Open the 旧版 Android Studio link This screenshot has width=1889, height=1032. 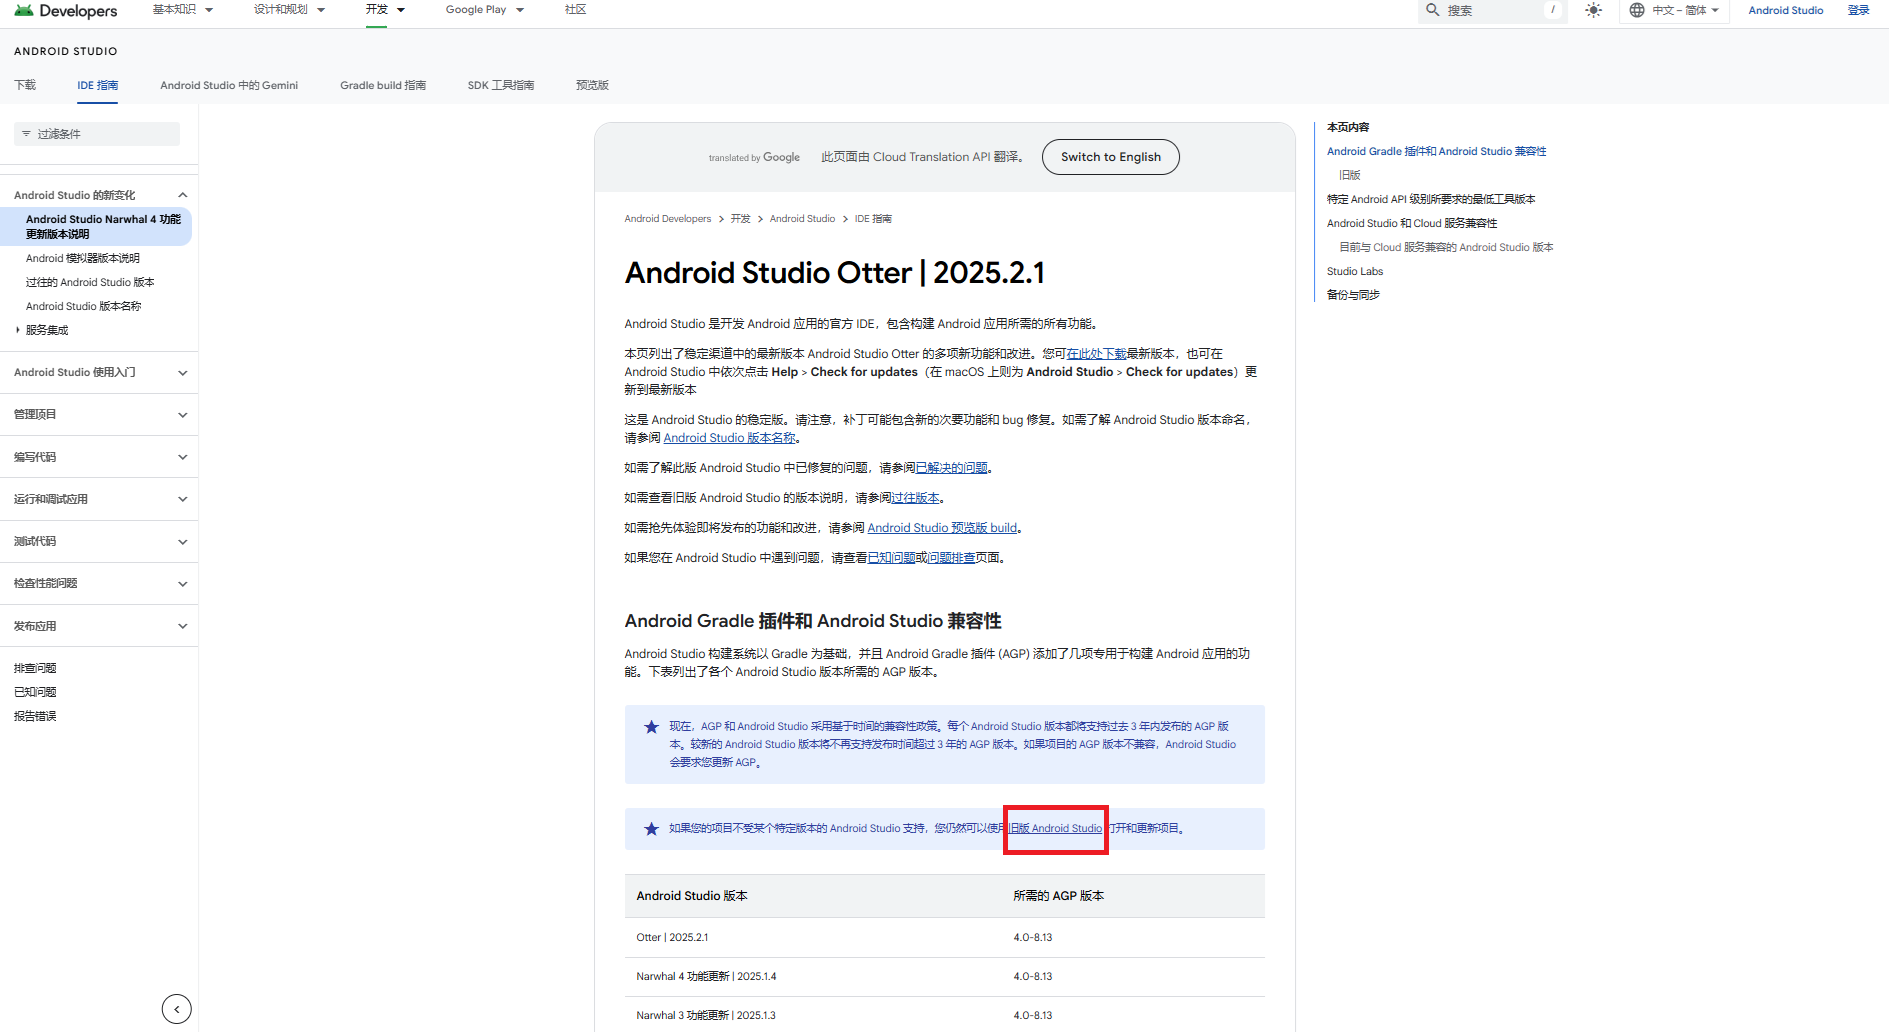tap(1055, 829)
